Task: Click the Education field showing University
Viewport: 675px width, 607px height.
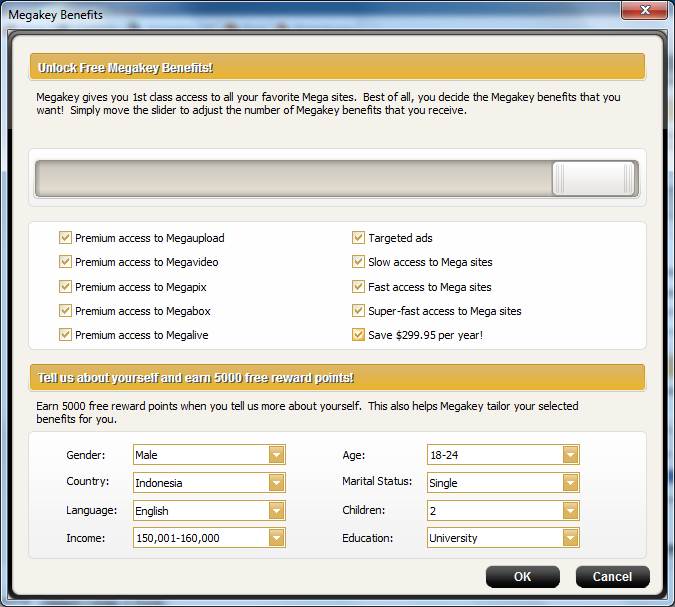Action: pyautogui.click(x=503, y=538)
